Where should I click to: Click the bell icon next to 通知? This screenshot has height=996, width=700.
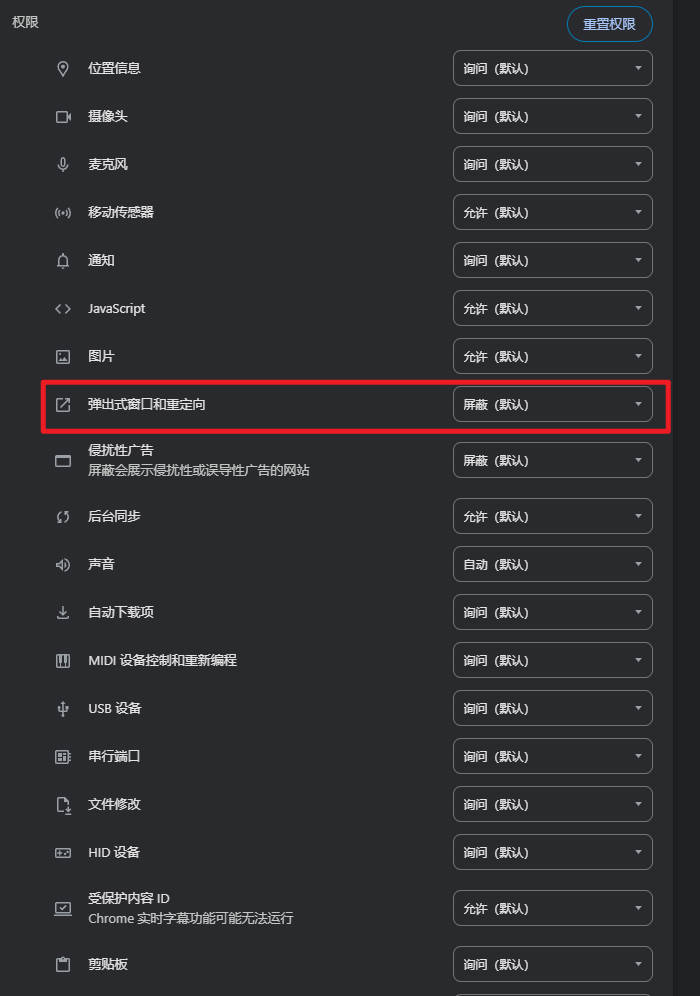(62, 260)
